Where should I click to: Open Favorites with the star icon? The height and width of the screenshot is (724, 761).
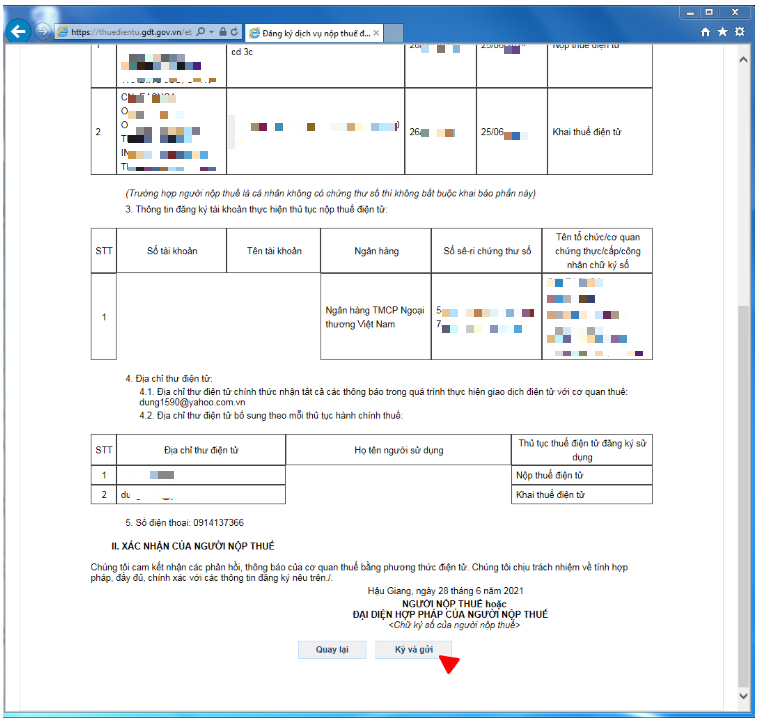(723, 32)
